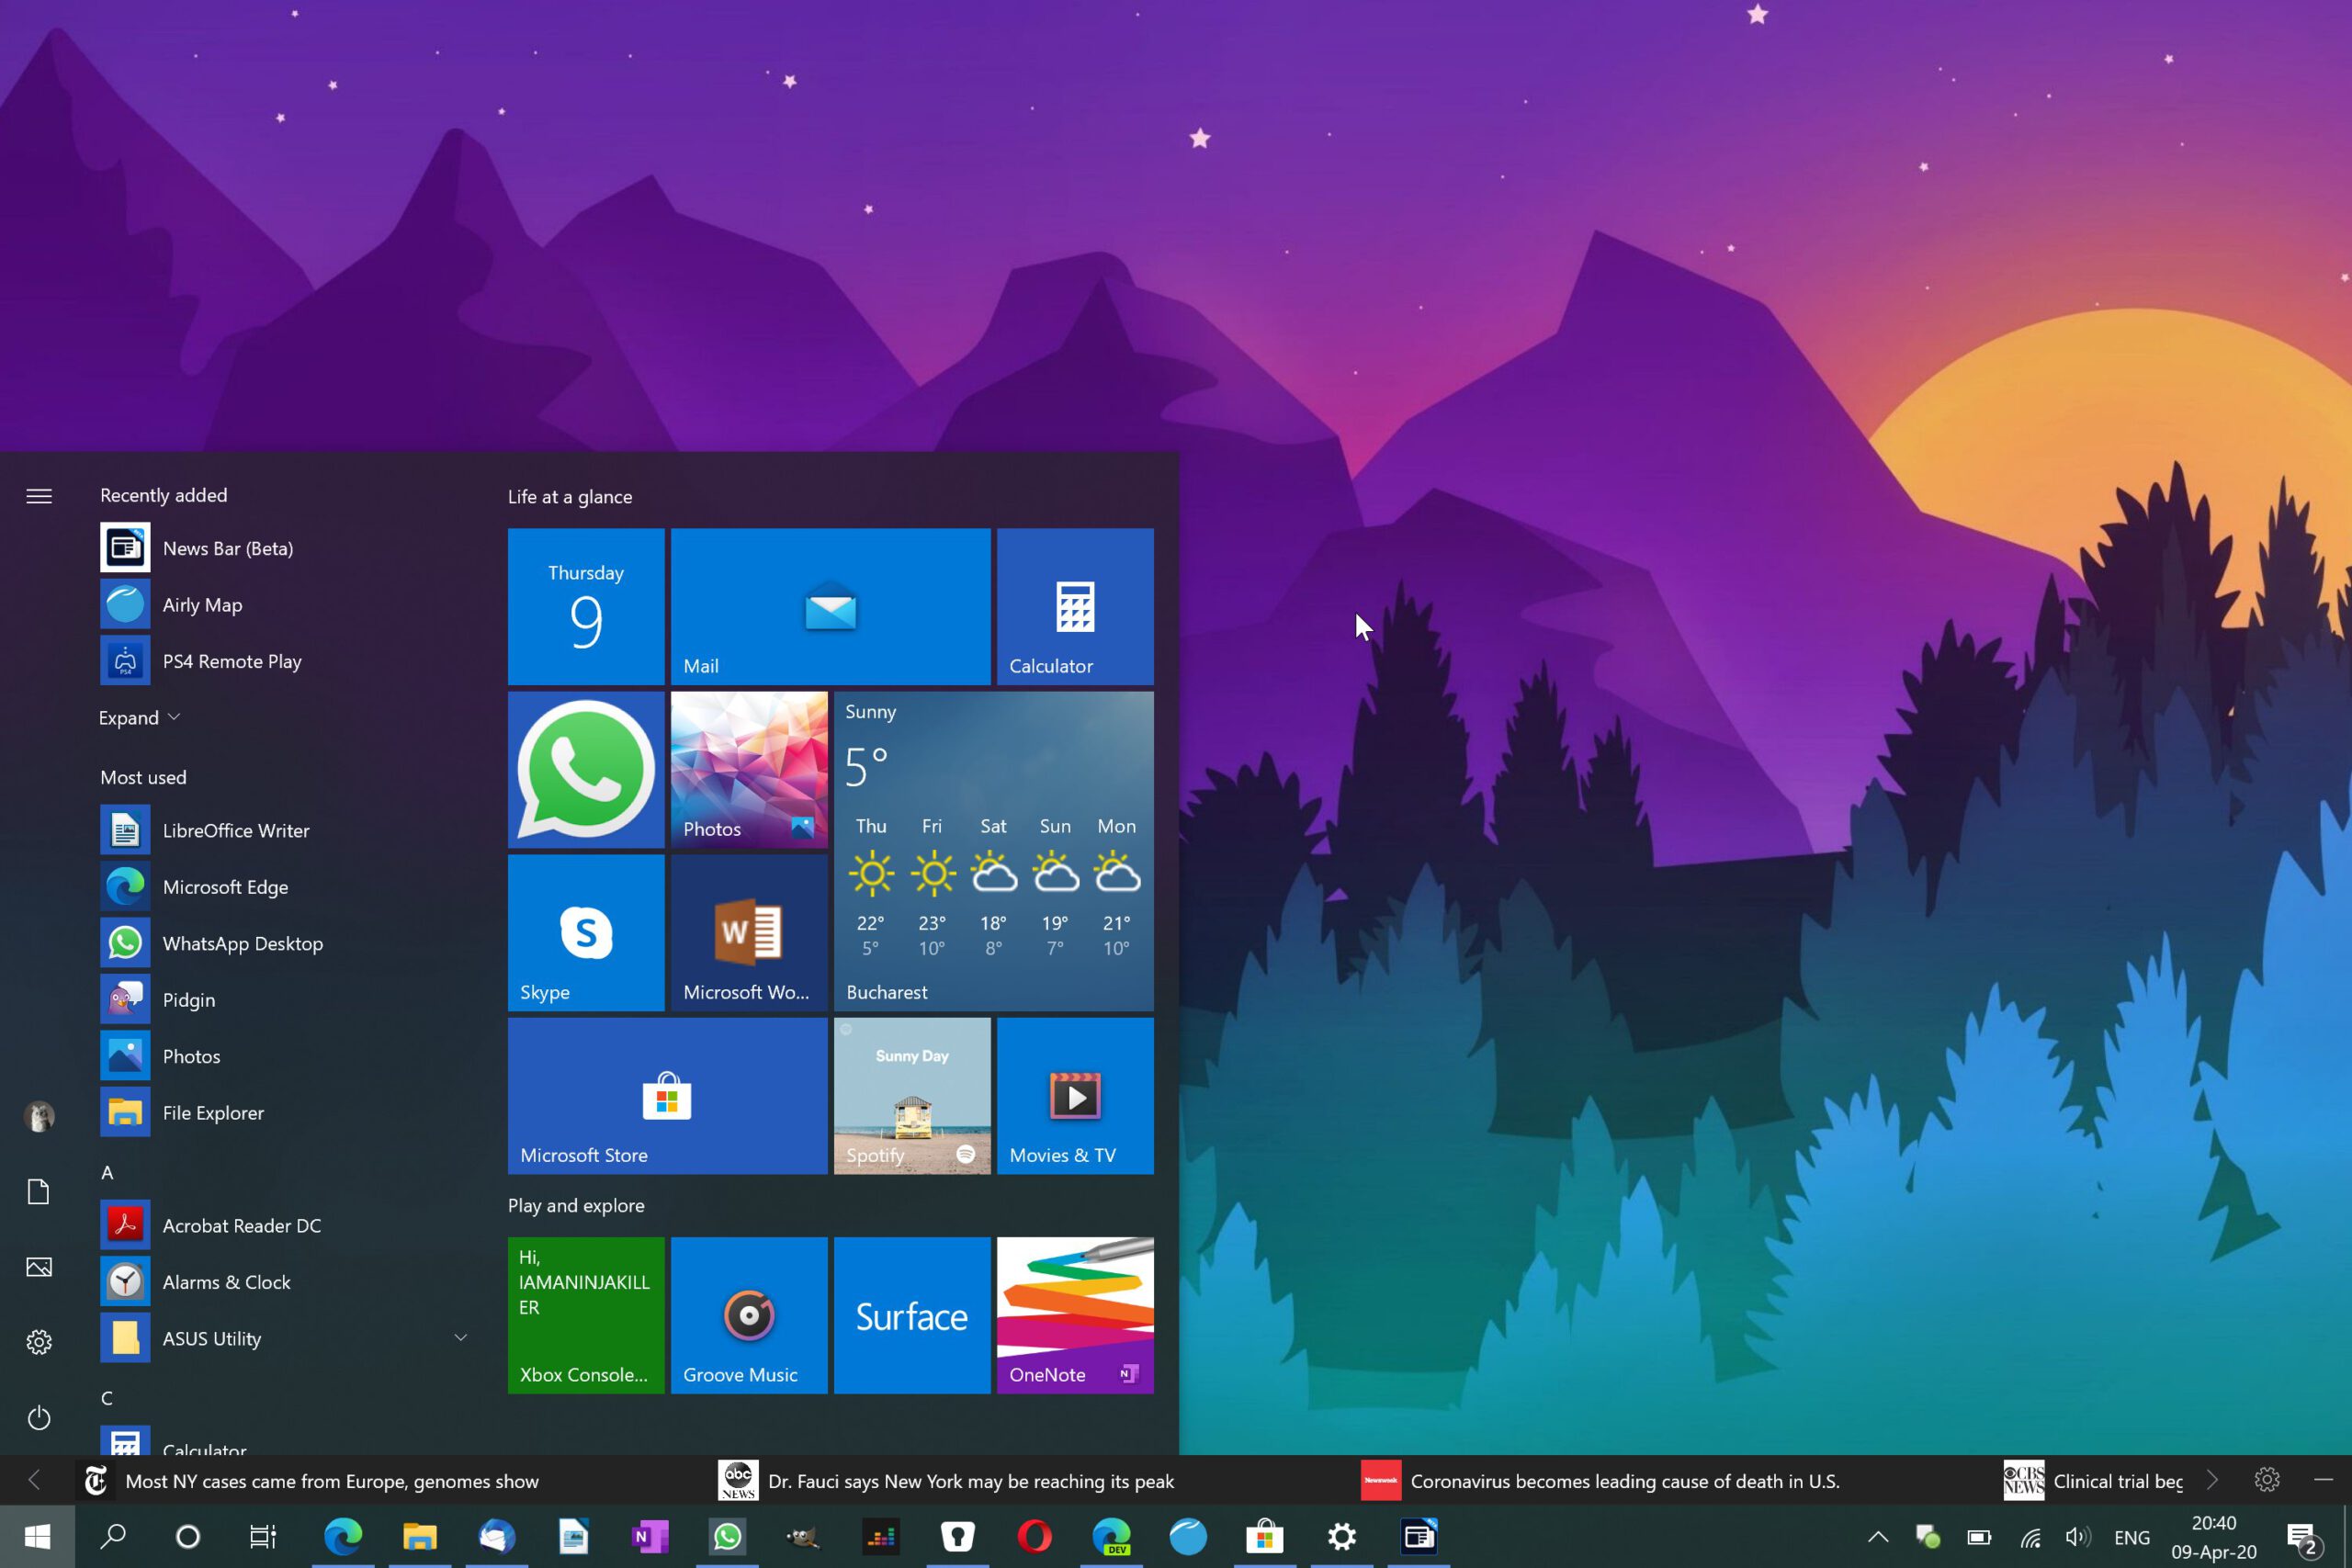Open Task View on the taskbar
This screenshot has height=1568, width=2352.
coord(263,1536)
